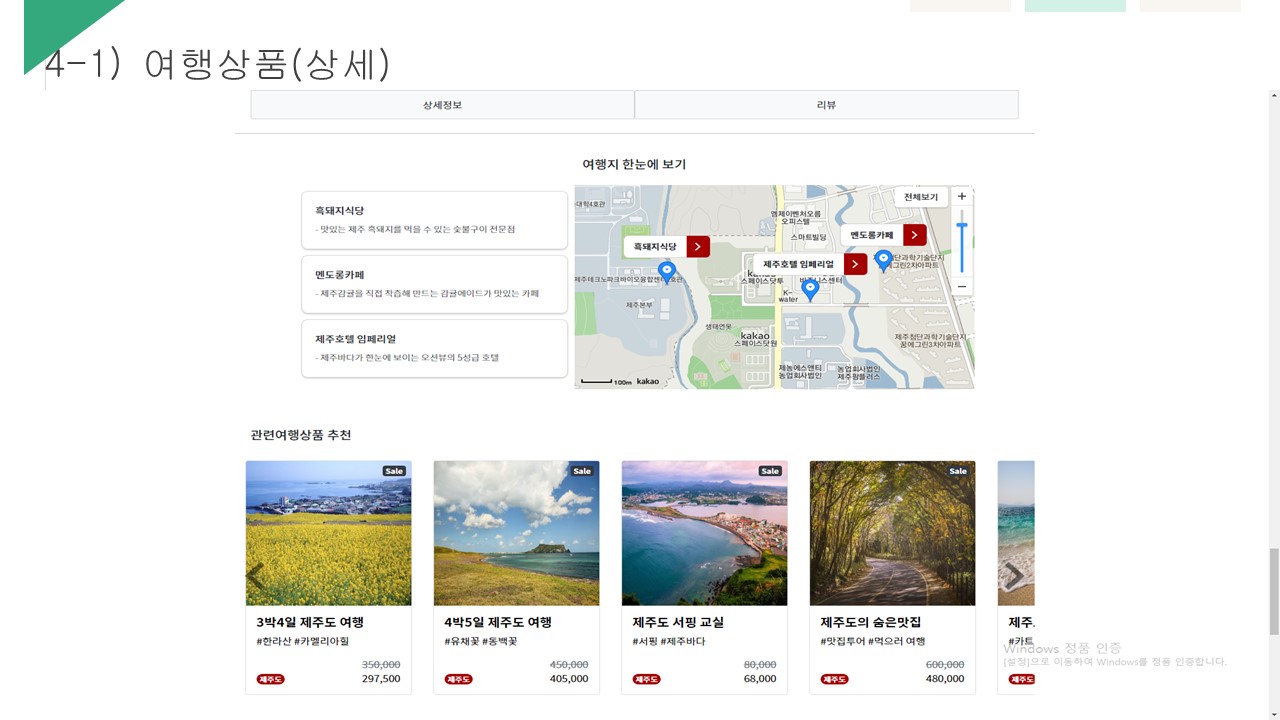Click the scrollbar up arrow
1280x720 pixels.
(1274, 96)
